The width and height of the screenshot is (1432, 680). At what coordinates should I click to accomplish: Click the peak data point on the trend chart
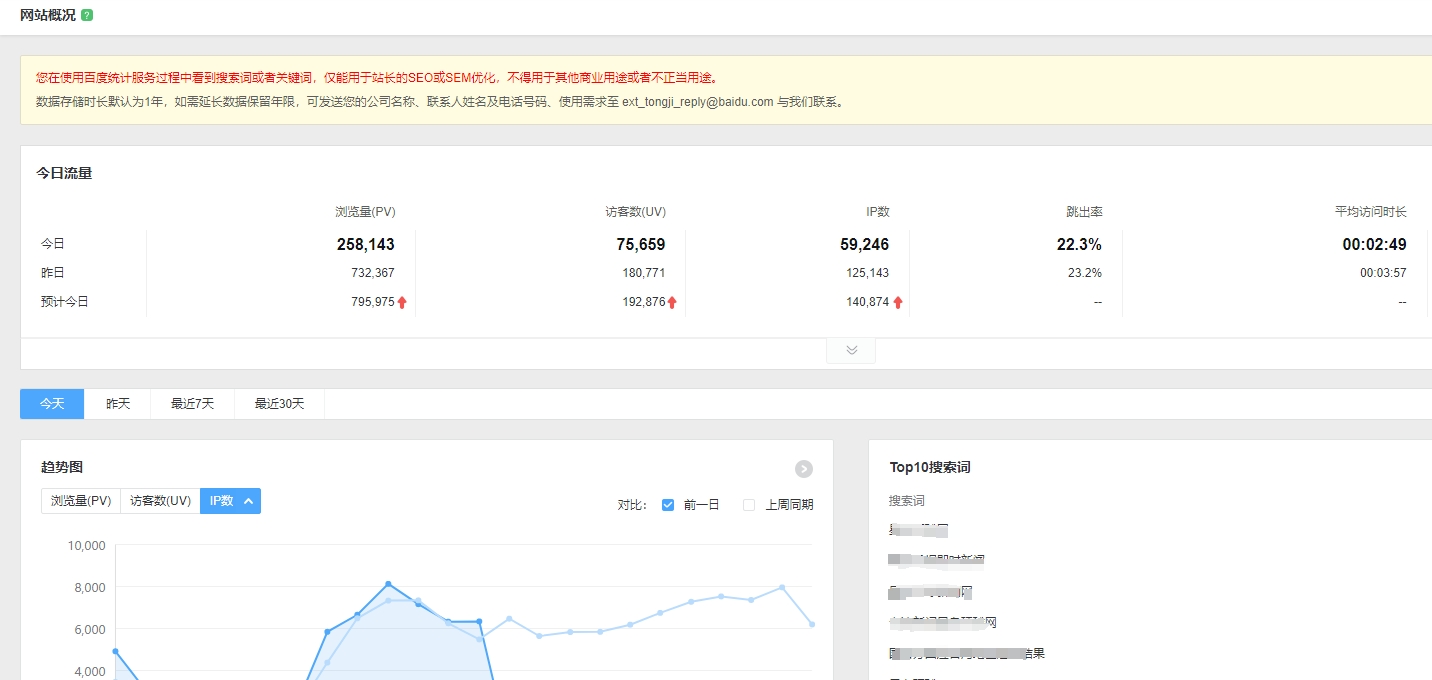389,581
